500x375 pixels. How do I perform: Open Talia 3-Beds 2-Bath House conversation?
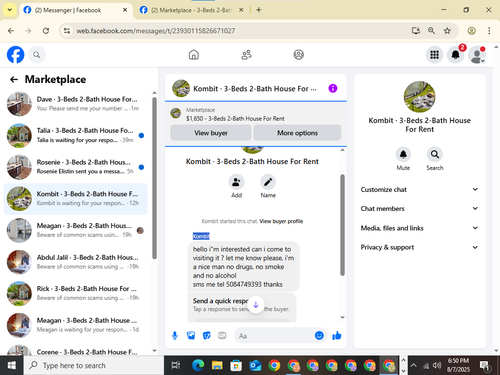76,135
